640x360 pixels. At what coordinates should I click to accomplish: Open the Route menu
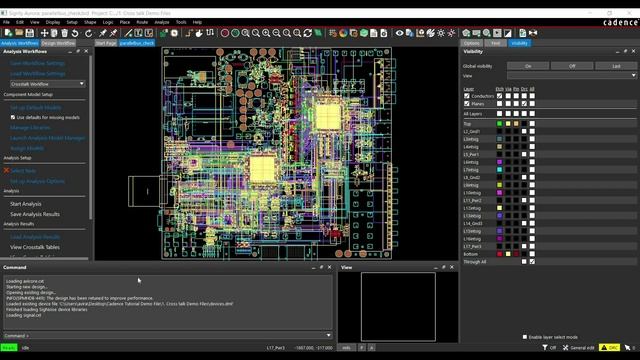coord(142,22)
